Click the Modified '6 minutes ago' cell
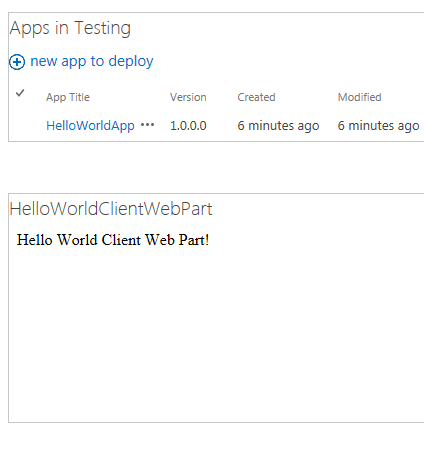The width and height of the screenshot is (424, 449). click(x=378, y=126)
